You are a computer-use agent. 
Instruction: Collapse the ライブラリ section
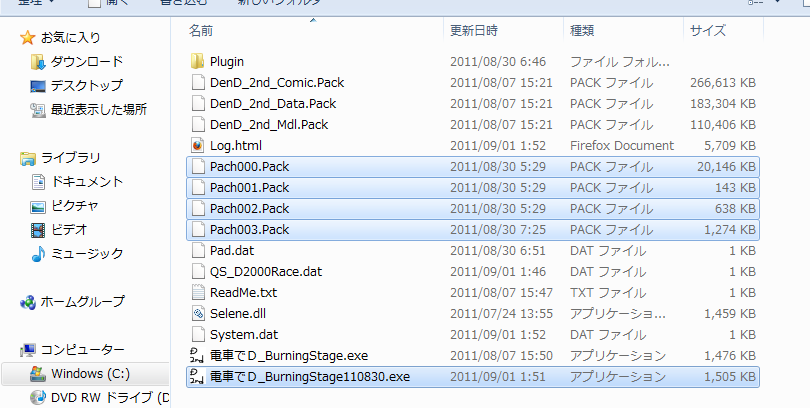(60, 158)
